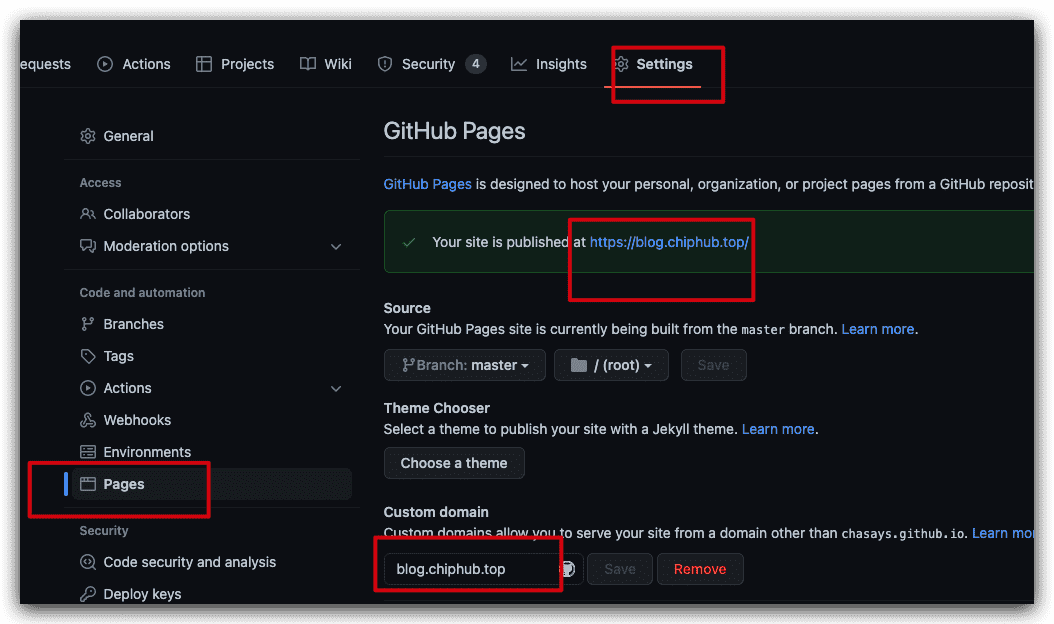Expand the sidebar Actions chevron

tap(336, 389)
